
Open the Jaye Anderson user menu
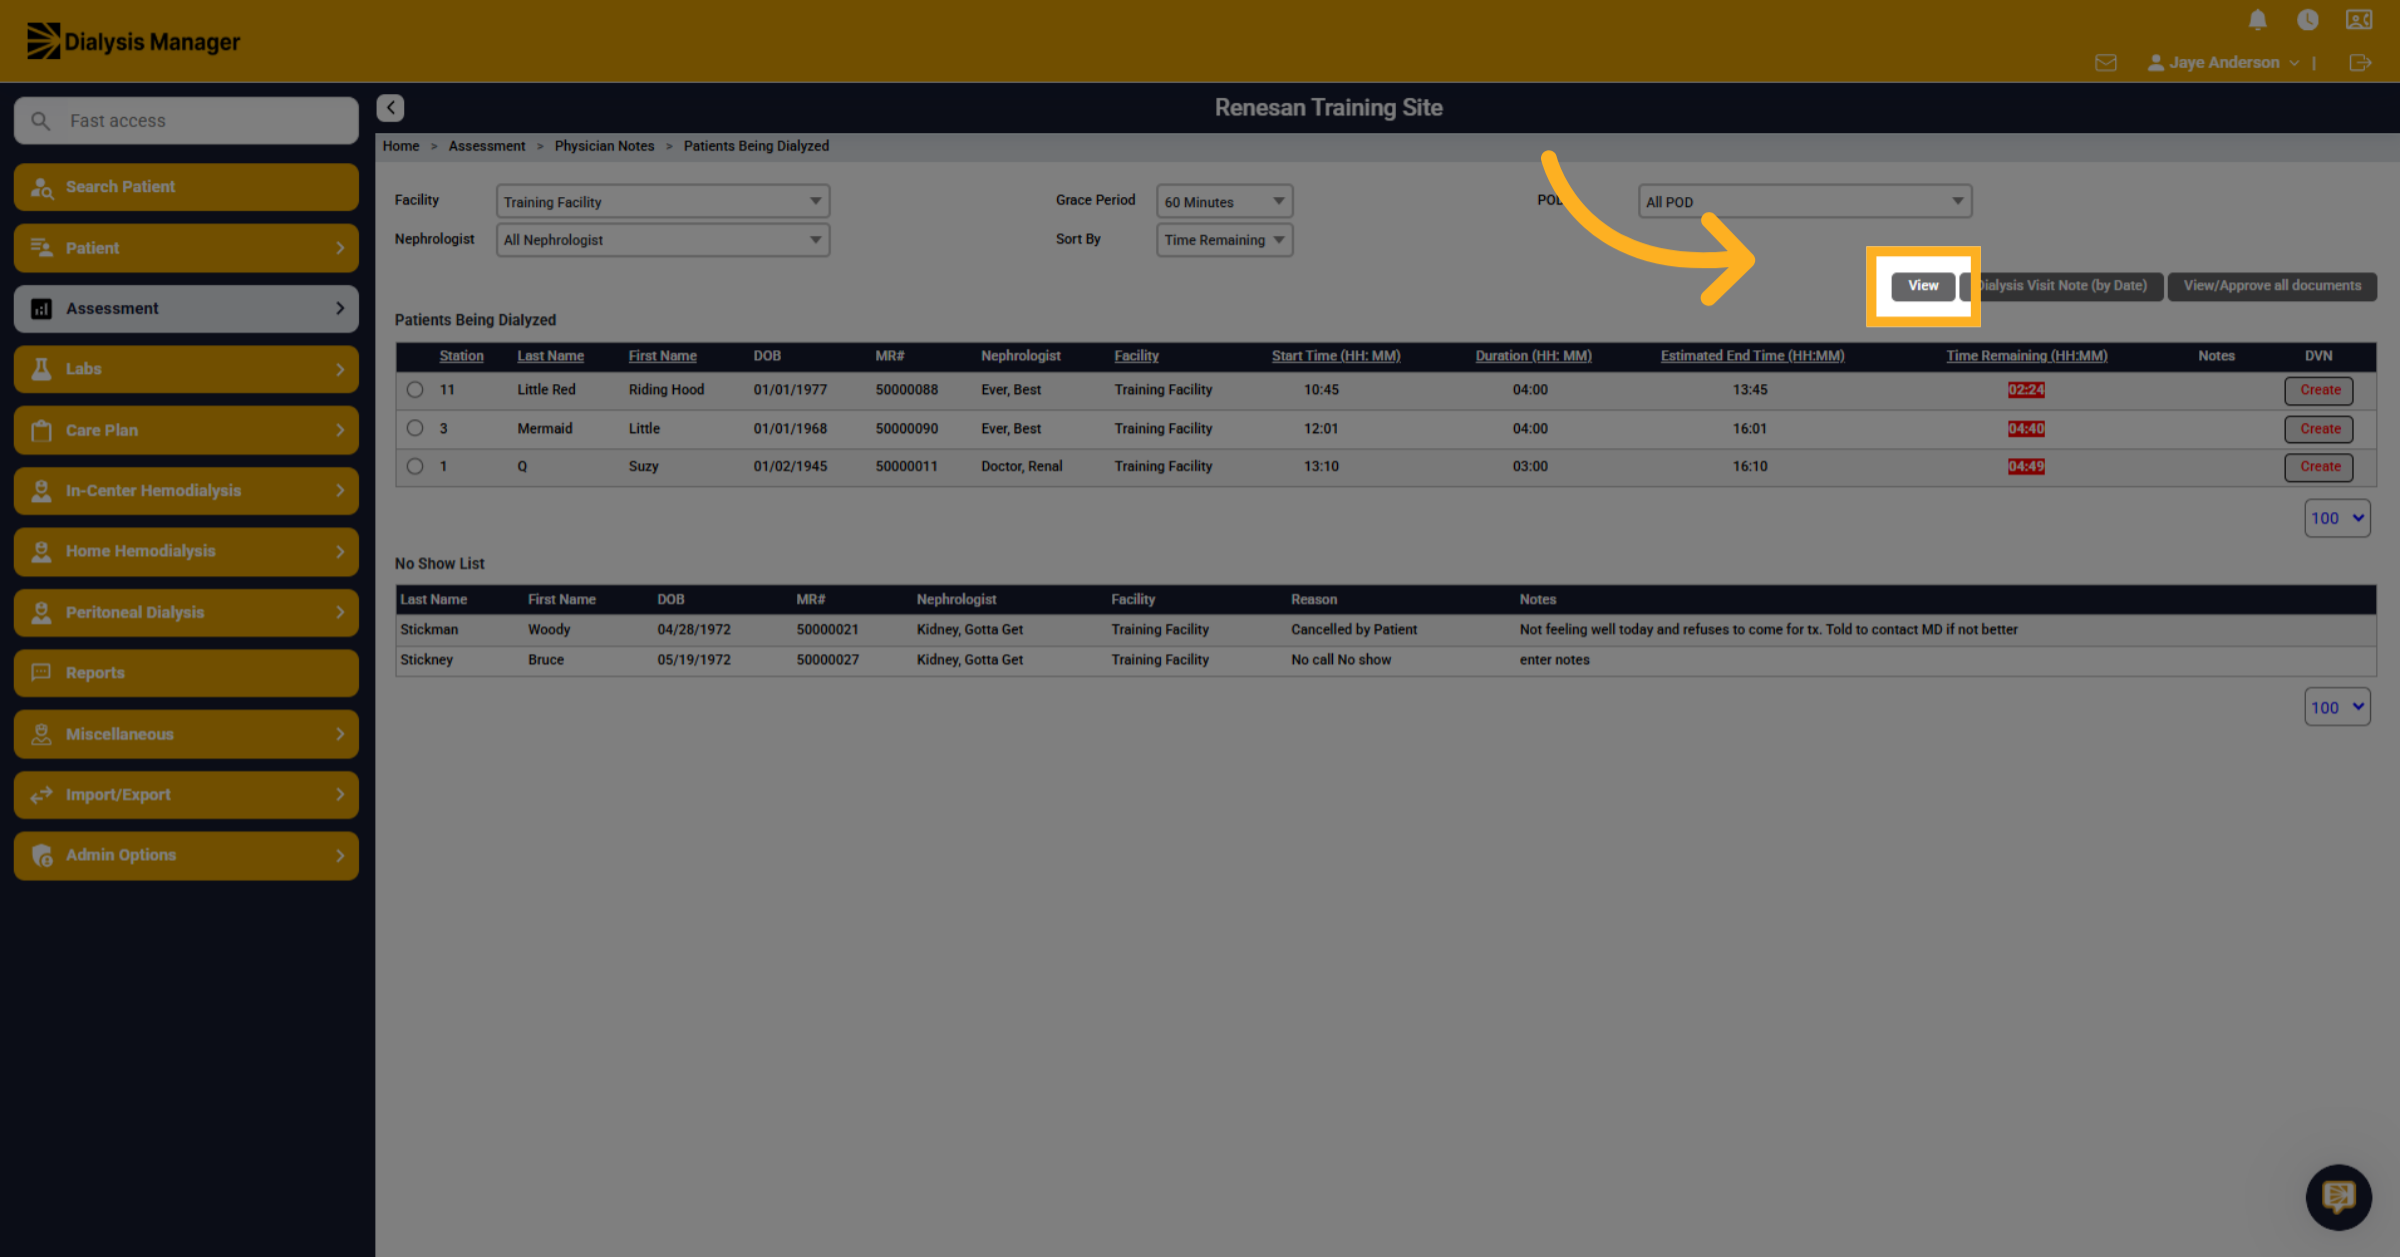pos(2223,63)
